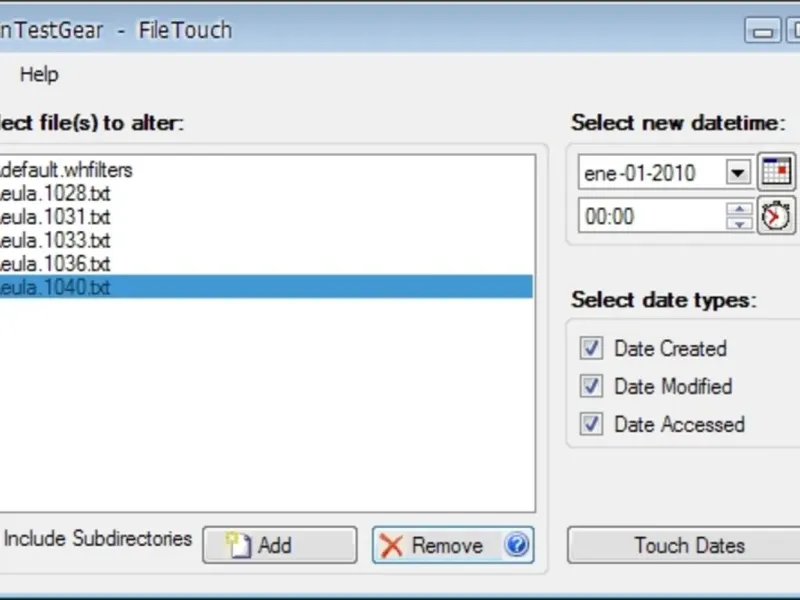This screenshot has width=800, height=600.
Task: Toggle the Date Modified checkbox
Action: [x=592, y=386]
